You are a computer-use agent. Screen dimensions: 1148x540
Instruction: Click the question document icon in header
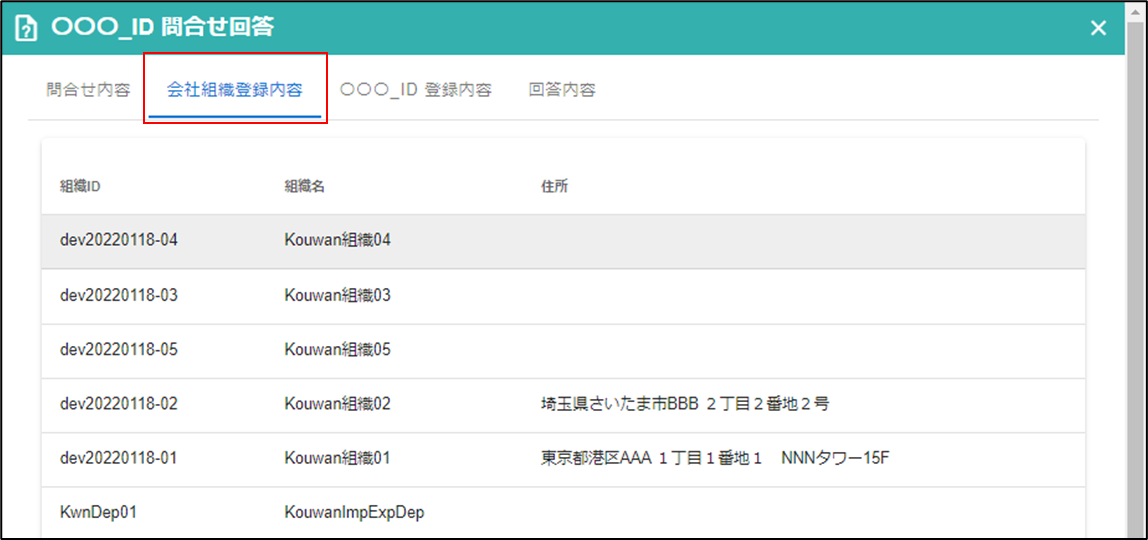[x=27, y=28]
